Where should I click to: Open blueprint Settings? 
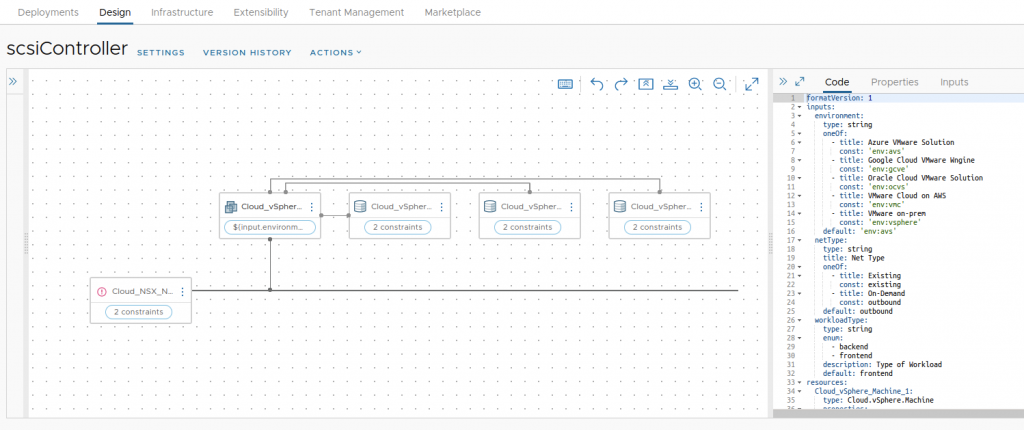(x=160, y=52)
